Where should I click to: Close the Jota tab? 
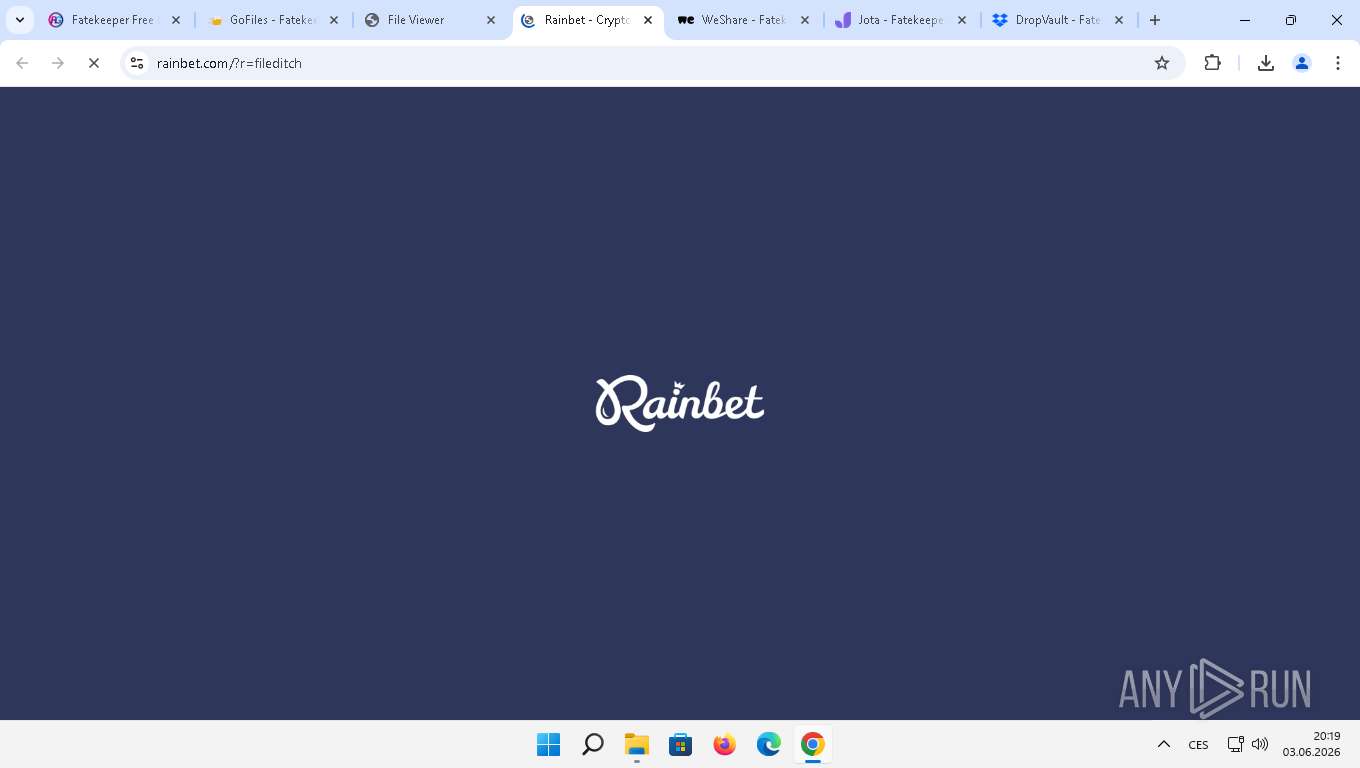pyautogui.click(x=962, y=20)
